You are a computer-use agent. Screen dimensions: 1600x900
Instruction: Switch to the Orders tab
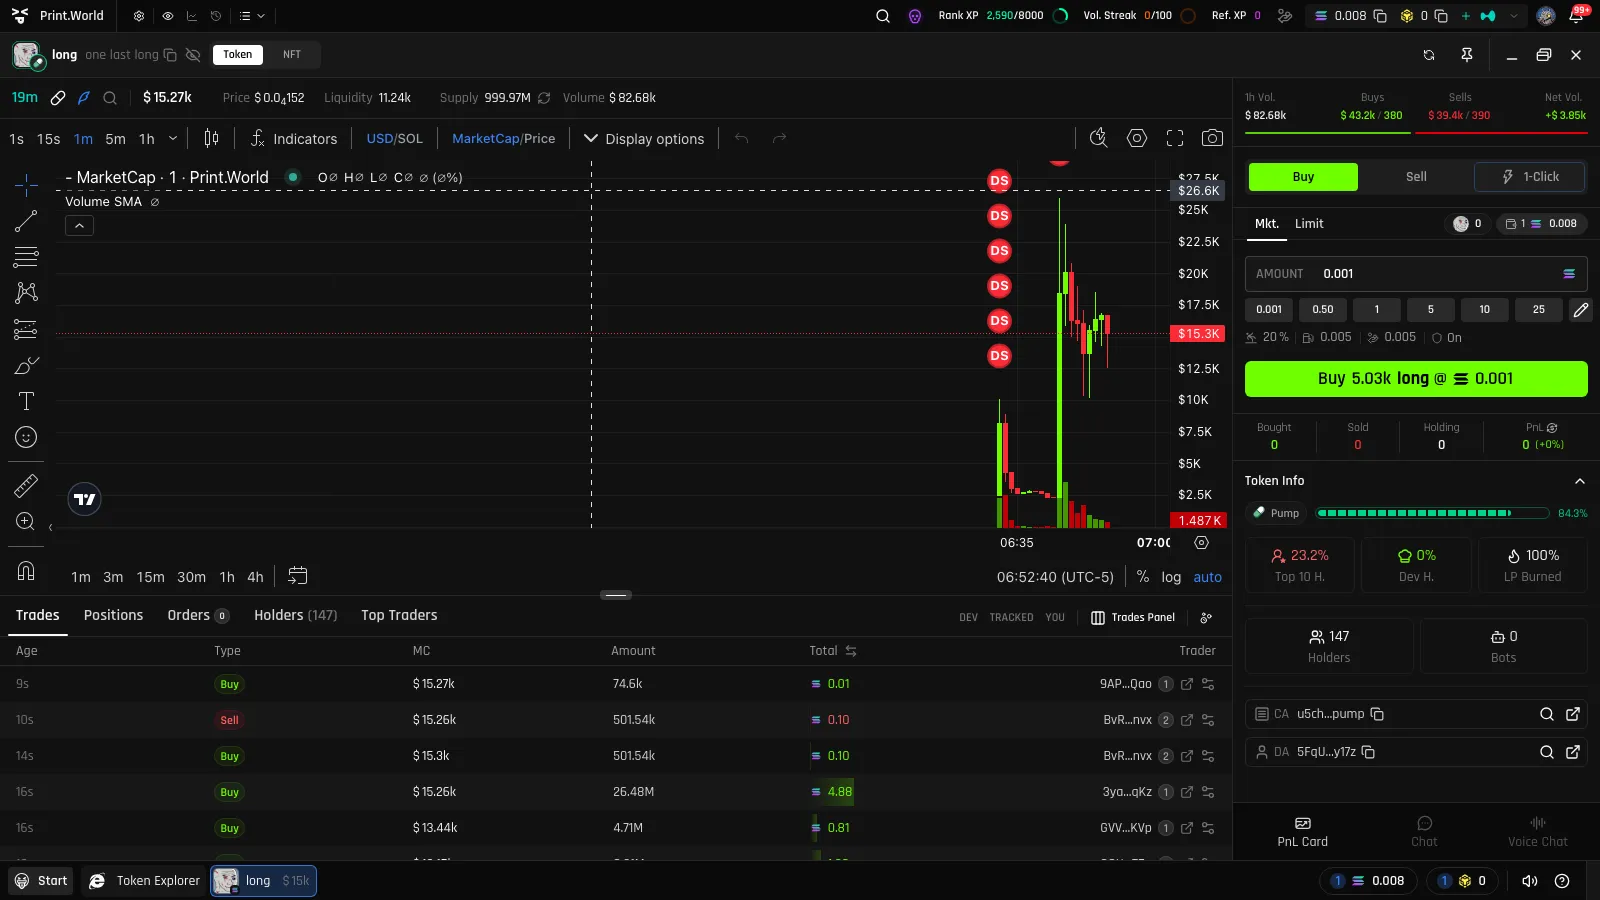point(198,615)
